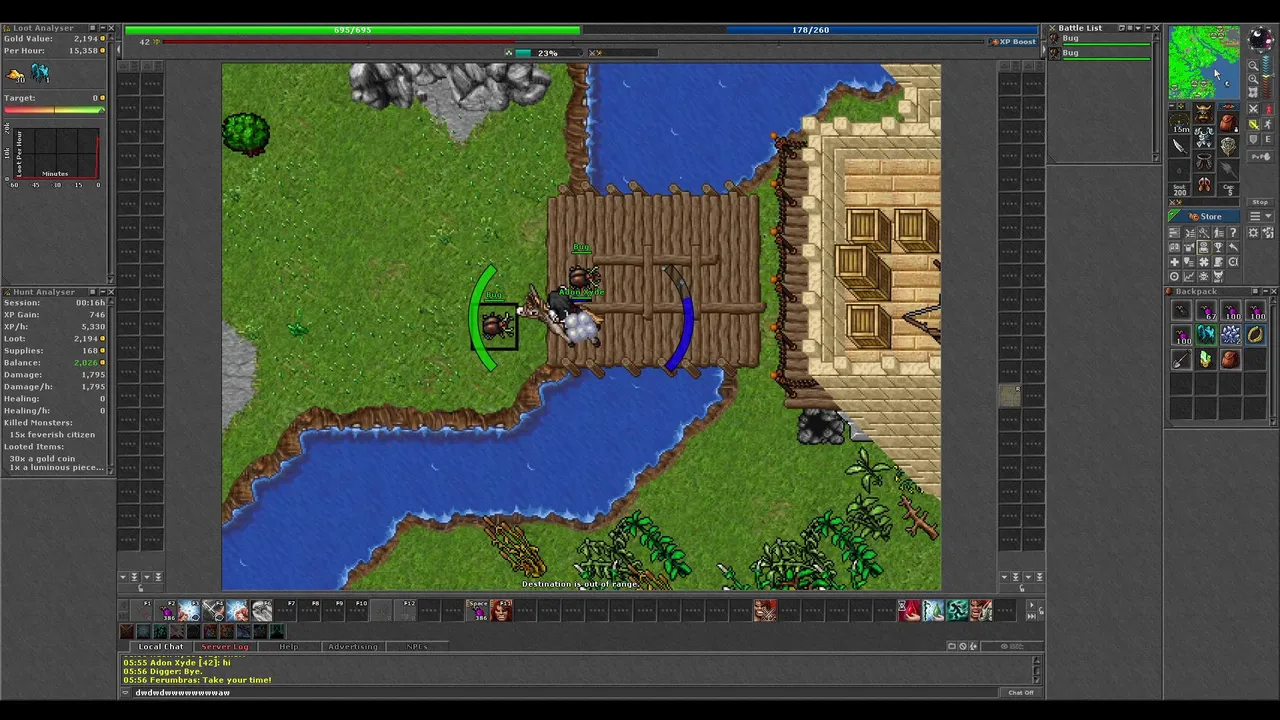Open the Store button
The image size is (1280, 720).
[x=1204, y=216]
